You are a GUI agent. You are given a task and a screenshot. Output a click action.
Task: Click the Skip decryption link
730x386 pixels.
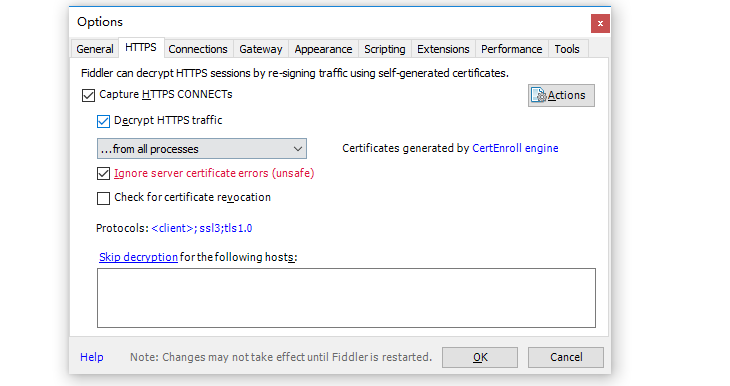[x=138, y=257]
